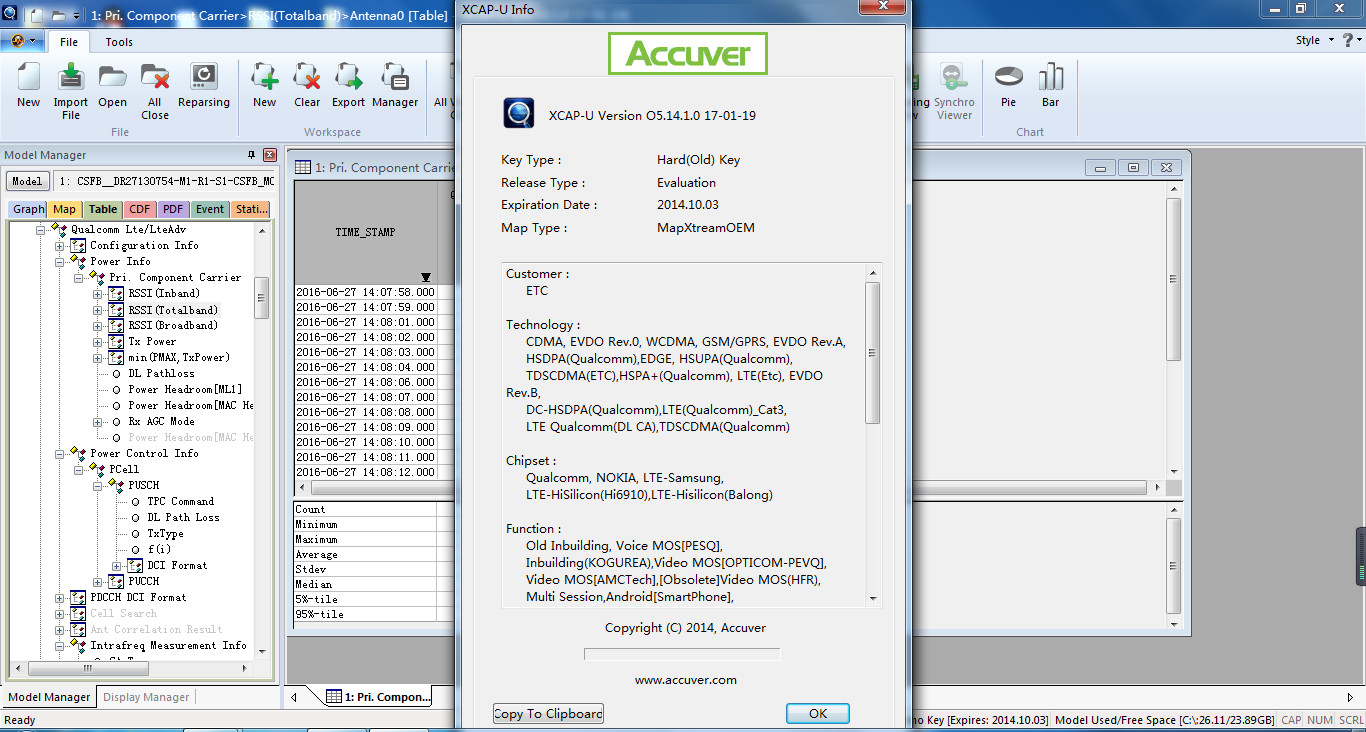Click Copy To Clipboard
Image resolution: width=1366 pixels, height=732 pixels.
(x=547, y=713)
